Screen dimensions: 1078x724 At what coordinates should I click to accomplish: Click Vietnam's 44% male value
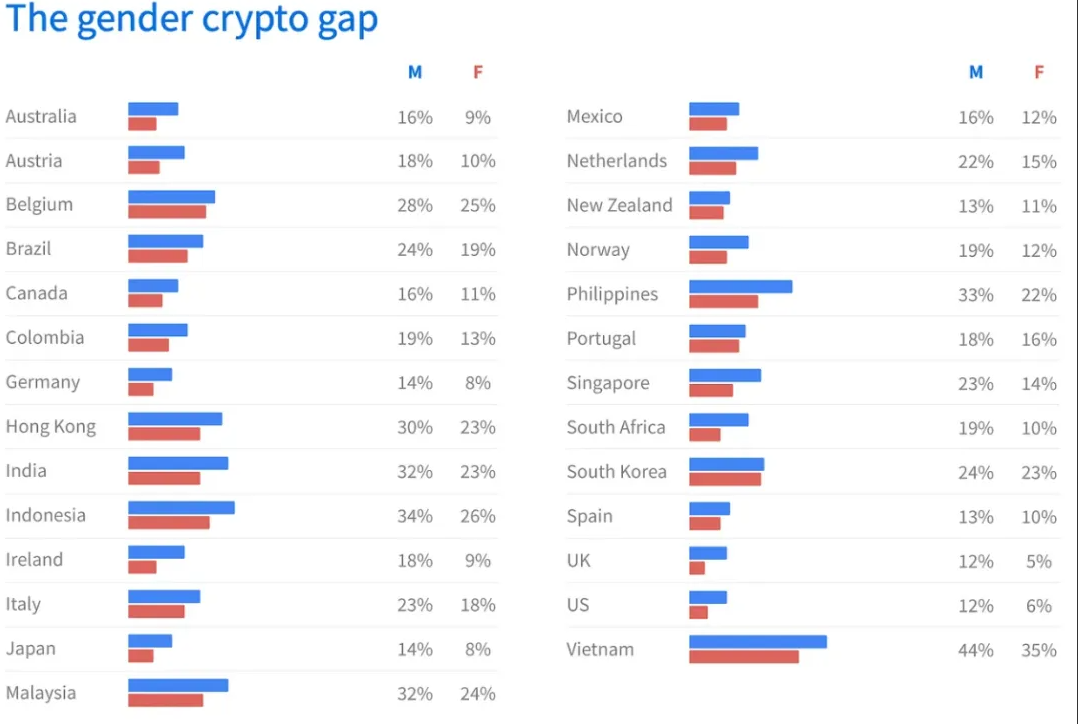975,650
